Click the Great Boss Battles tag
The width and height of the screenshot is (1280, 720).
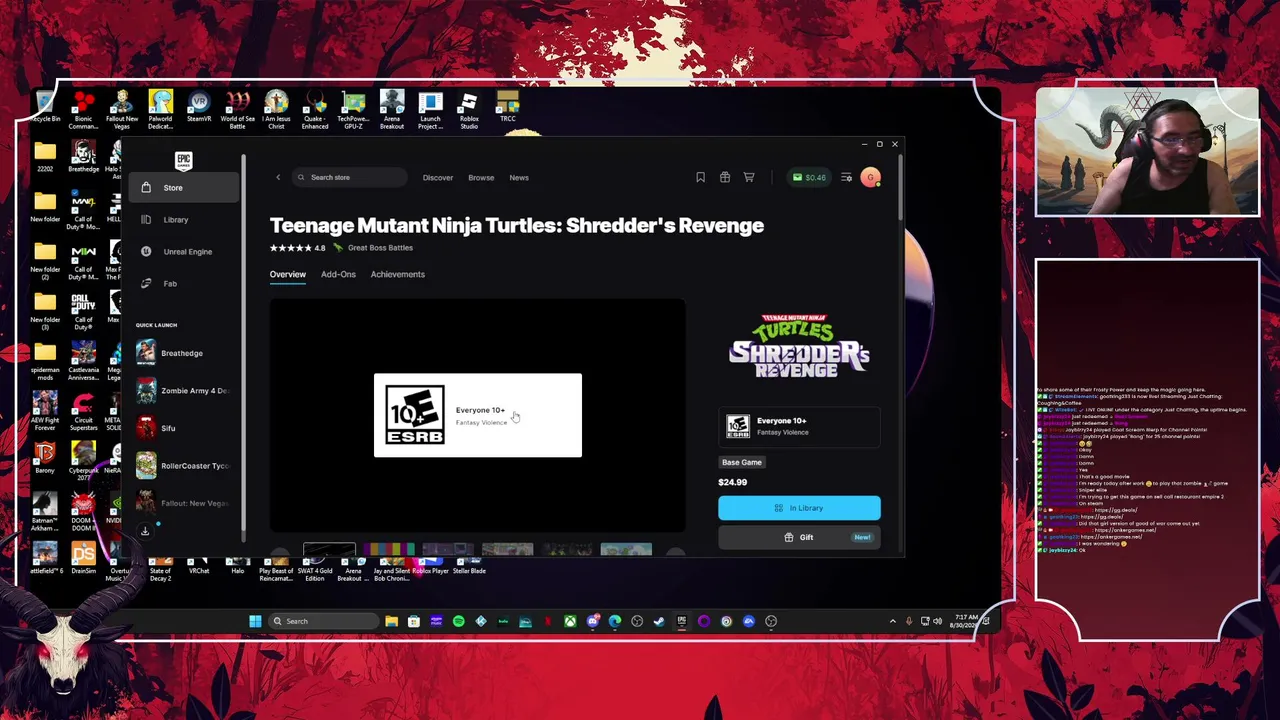tap(373, 248)
